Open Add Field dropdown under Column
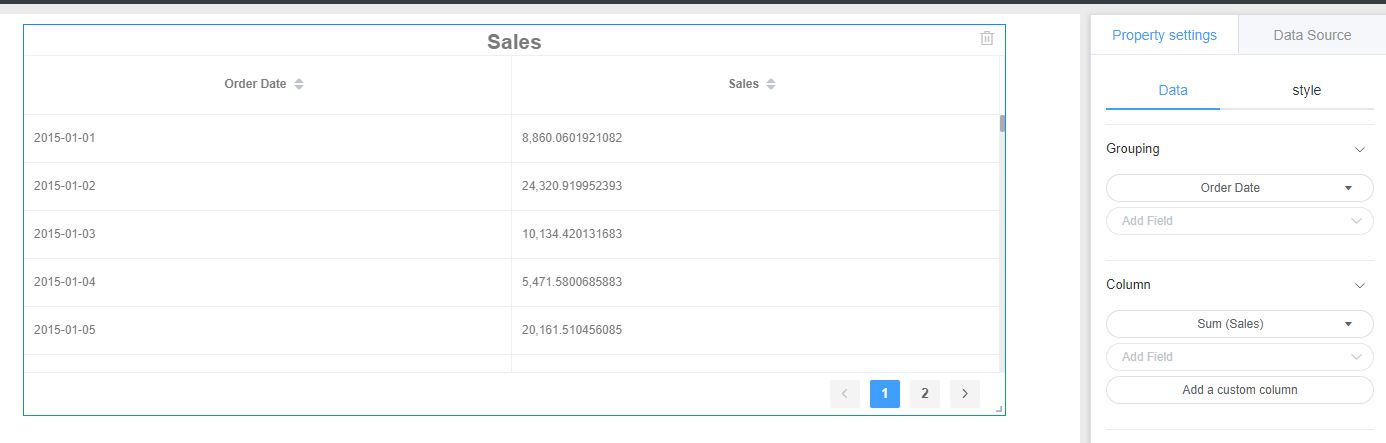Viewport: 1386px width, 443px height. click(x=1240, y=357)
